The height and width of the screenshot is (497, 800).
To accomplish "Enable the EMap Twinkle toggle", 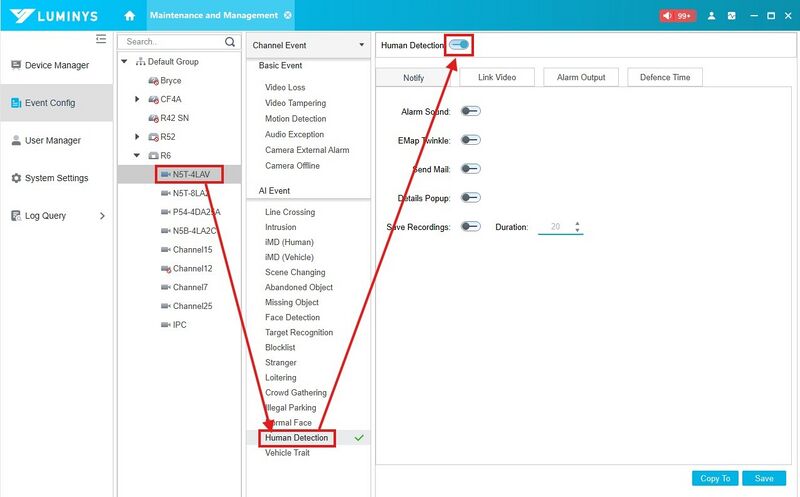I will [x=470, y=140].
